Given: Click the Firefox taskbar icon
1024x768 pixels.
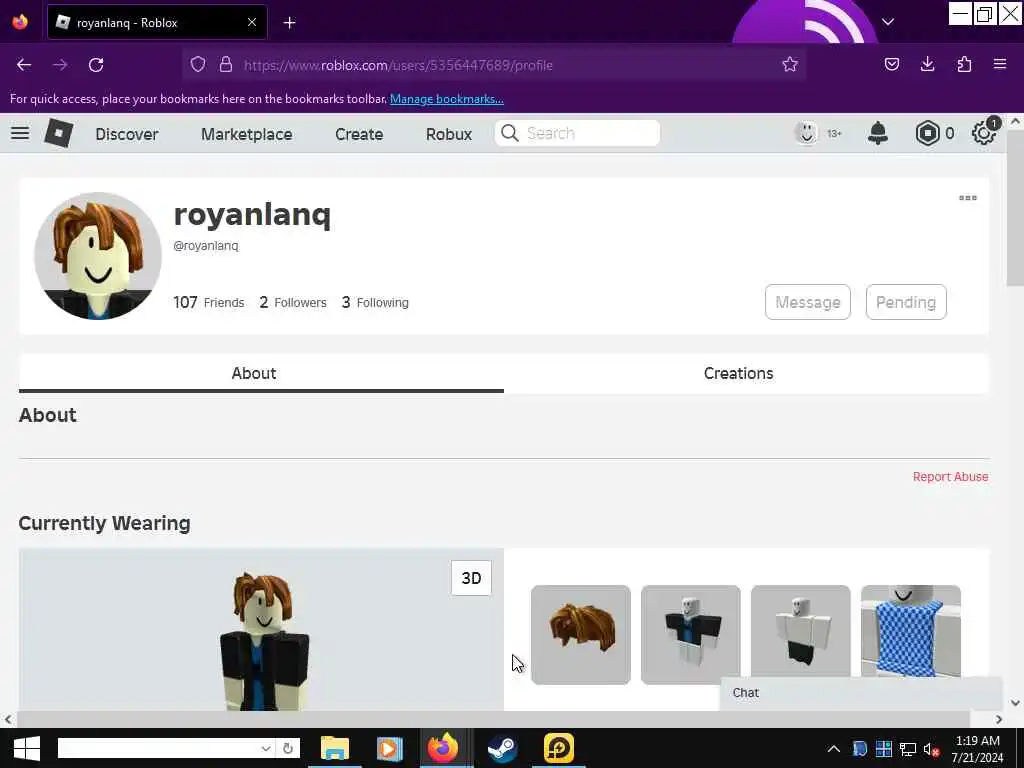Looking at the screenshot, I should [x=443, y=748].
